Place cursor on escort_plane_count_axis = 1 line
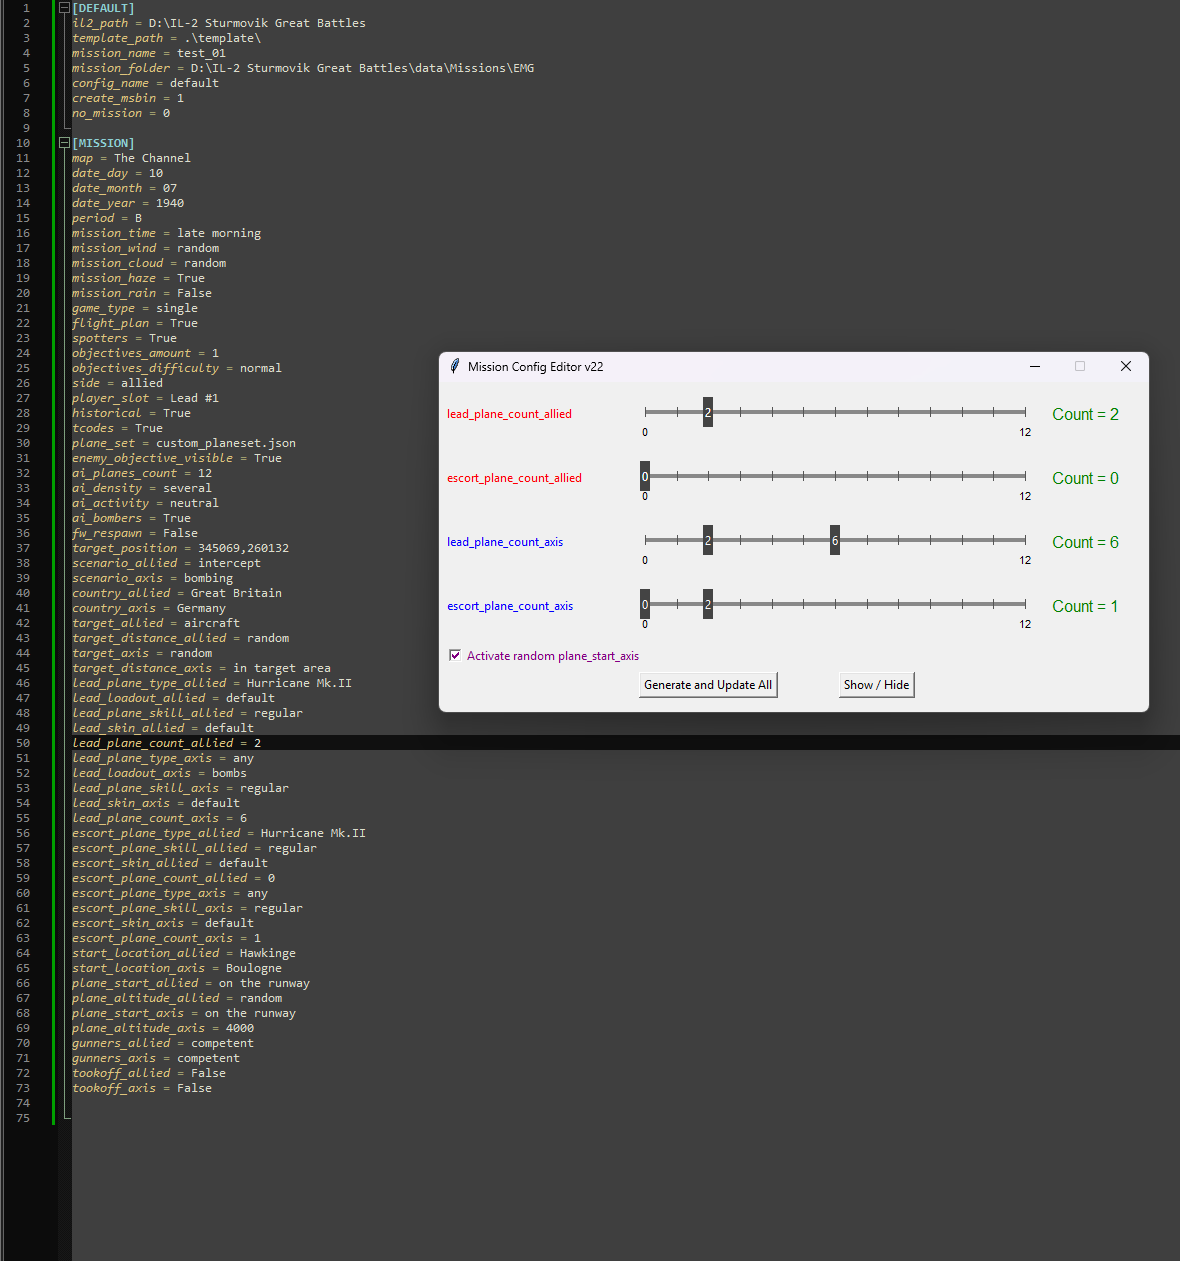 pos(167,938)
